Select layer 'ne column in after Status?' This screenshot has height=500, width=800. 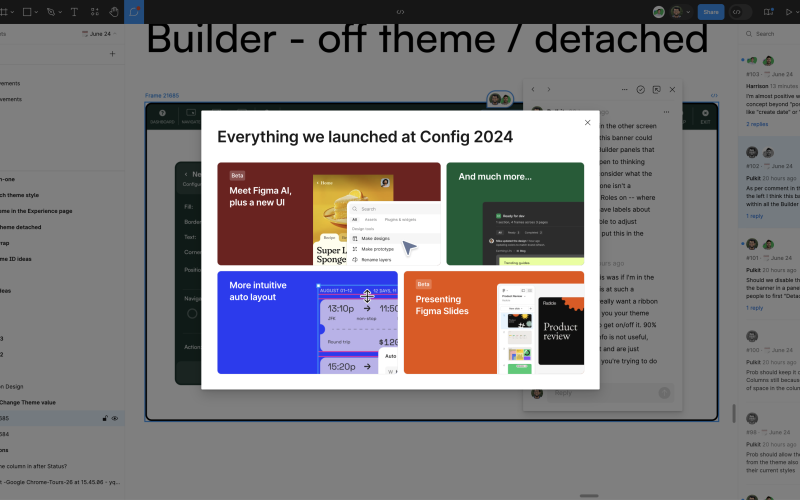34,466
